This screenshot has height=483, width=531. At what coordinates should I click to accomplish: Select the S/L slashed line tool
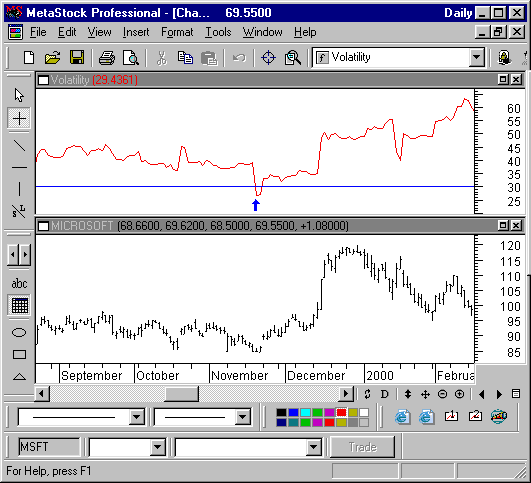pyautogui.click(x=19, y=211)
